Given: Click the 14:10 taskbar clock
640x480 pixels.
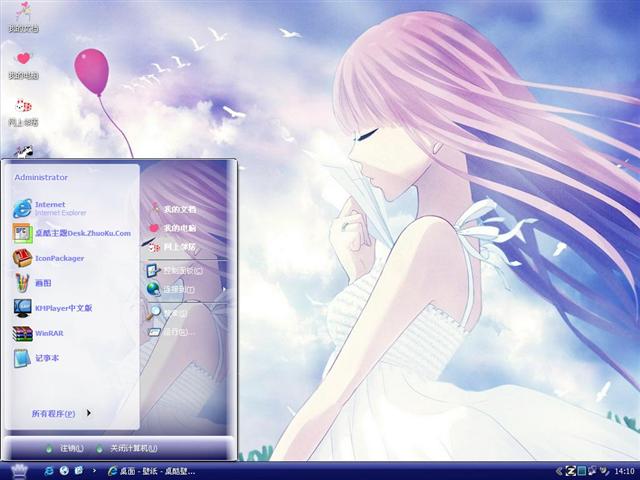Looking at the screenshot, I should tap(624, 471).
